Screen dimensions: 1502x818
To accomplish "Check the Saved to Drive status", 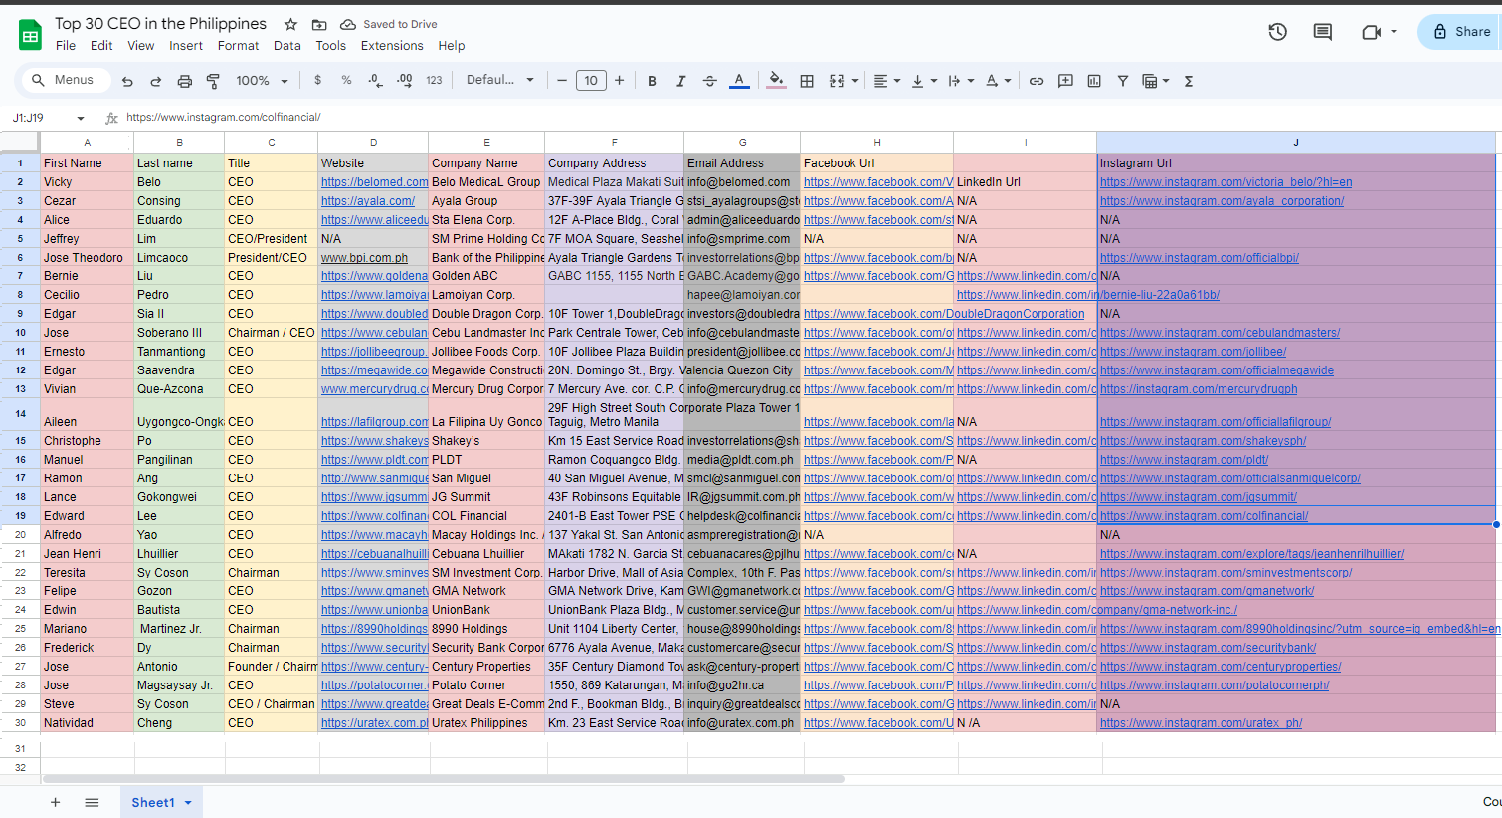I will (389, 24).
